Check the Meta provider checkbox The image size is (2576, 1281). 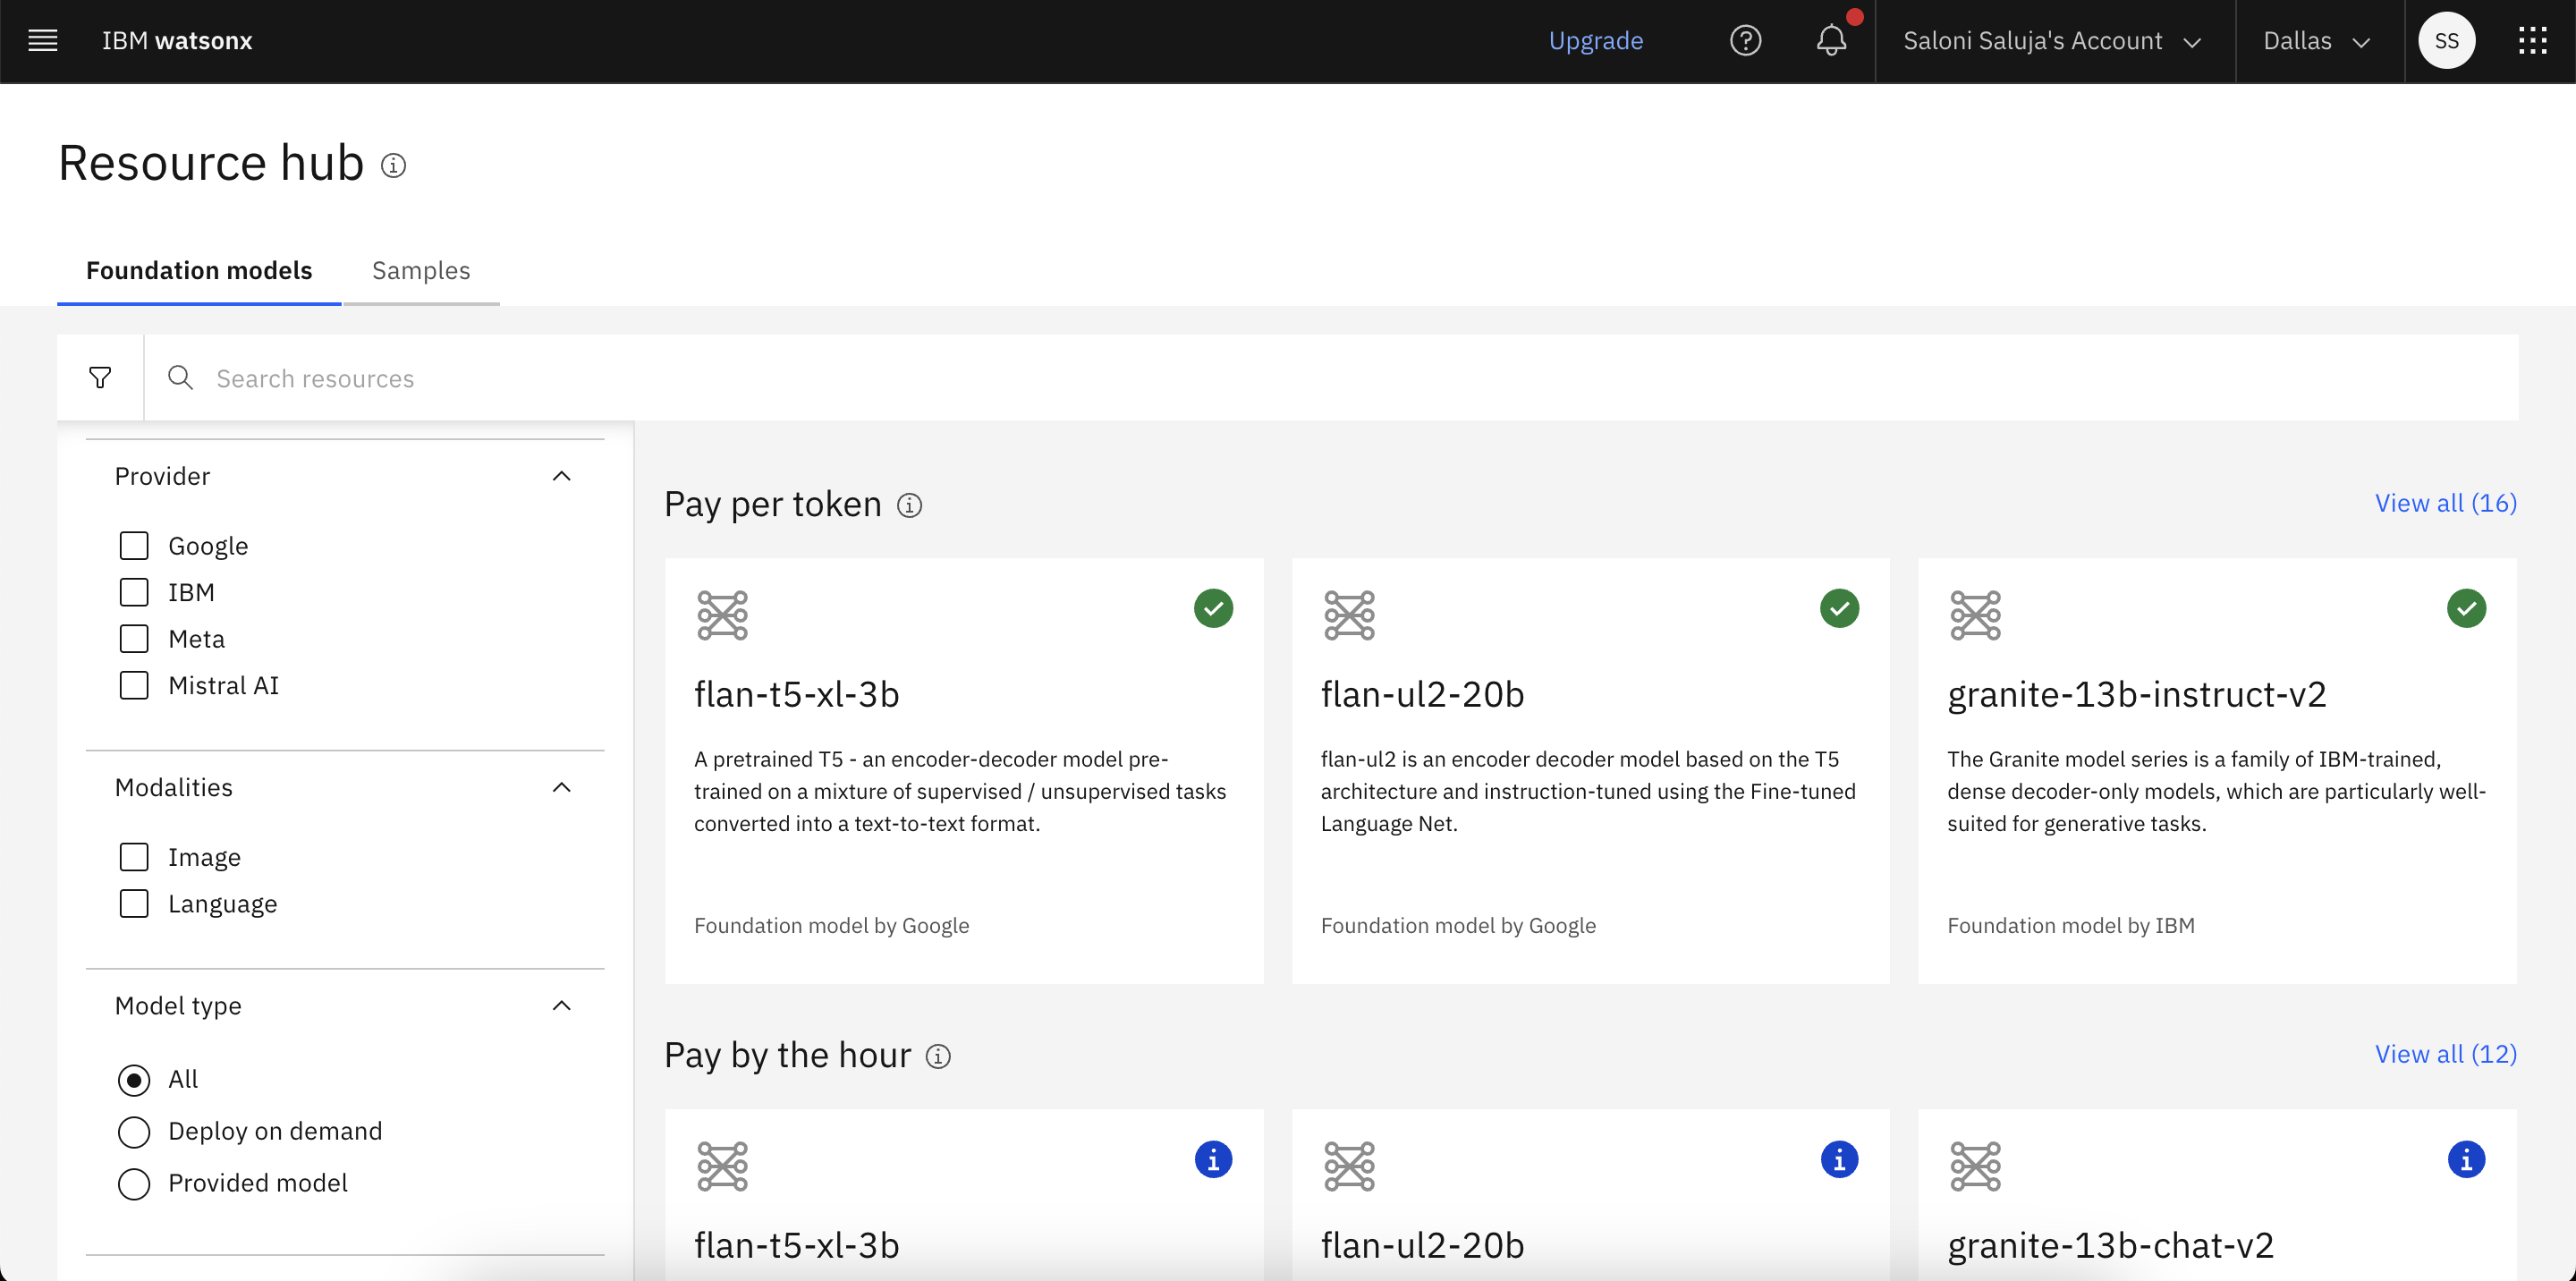(134, 639)
